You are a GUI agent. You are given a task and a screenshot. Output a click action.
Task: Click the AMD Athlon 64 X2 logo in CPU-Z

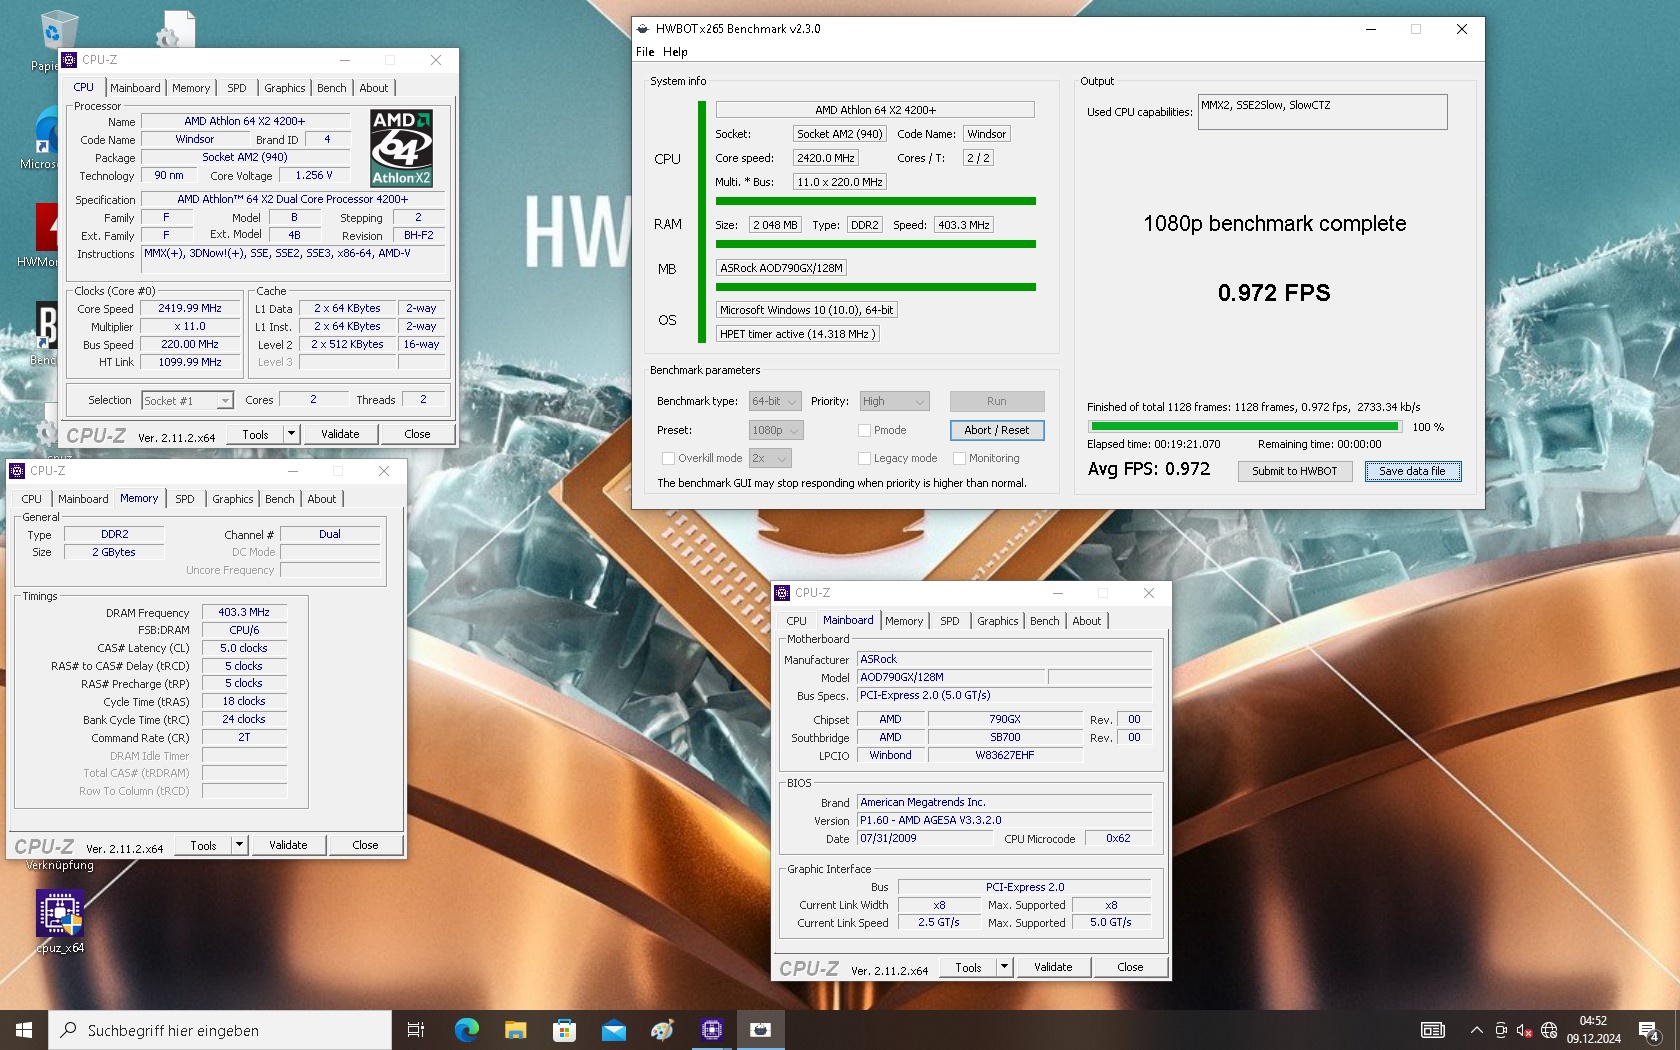tap(401, 148)
